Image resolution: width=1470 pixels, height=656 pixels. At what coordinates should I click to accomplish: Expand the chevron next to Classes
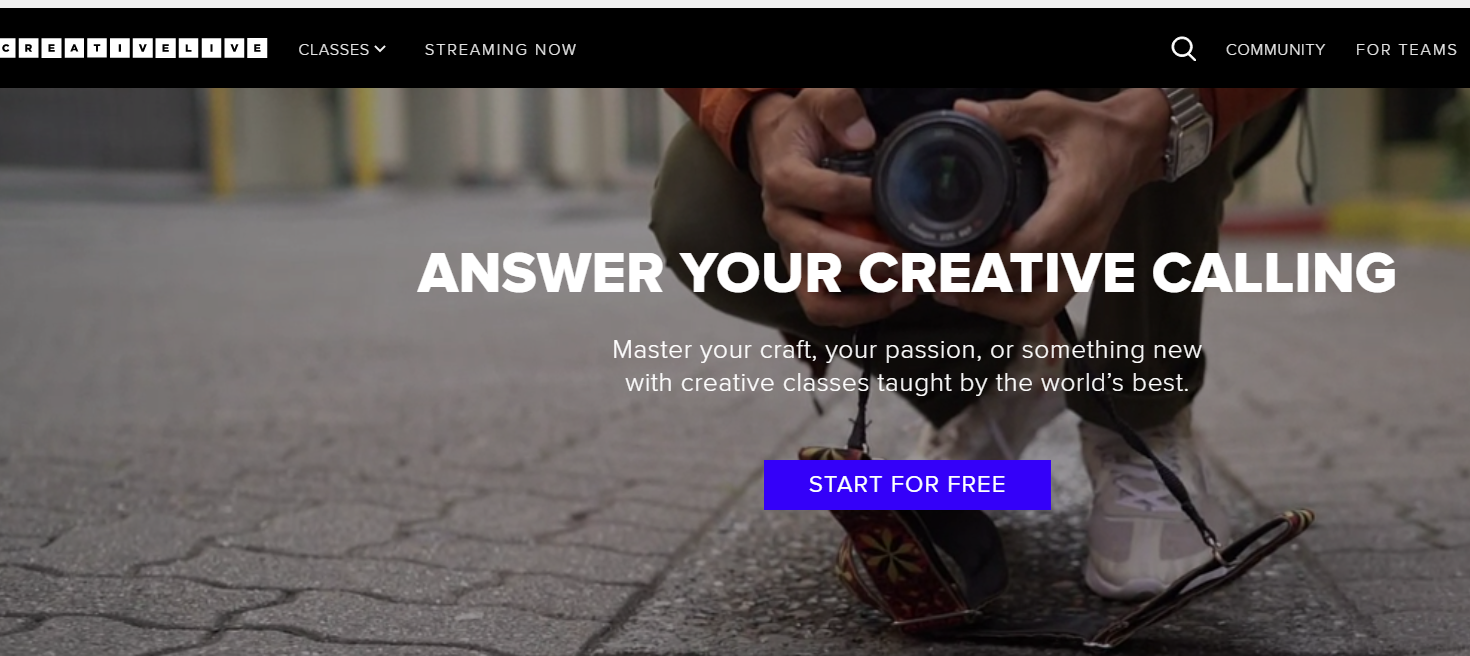point(380,49)
